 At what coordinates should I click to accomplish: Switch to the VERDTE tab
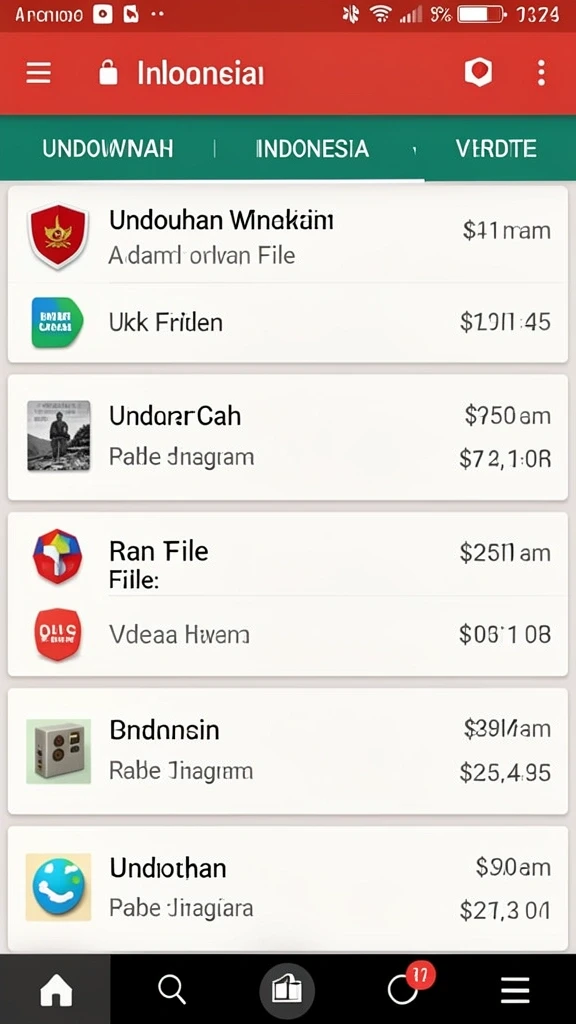(x=496, y=149)
